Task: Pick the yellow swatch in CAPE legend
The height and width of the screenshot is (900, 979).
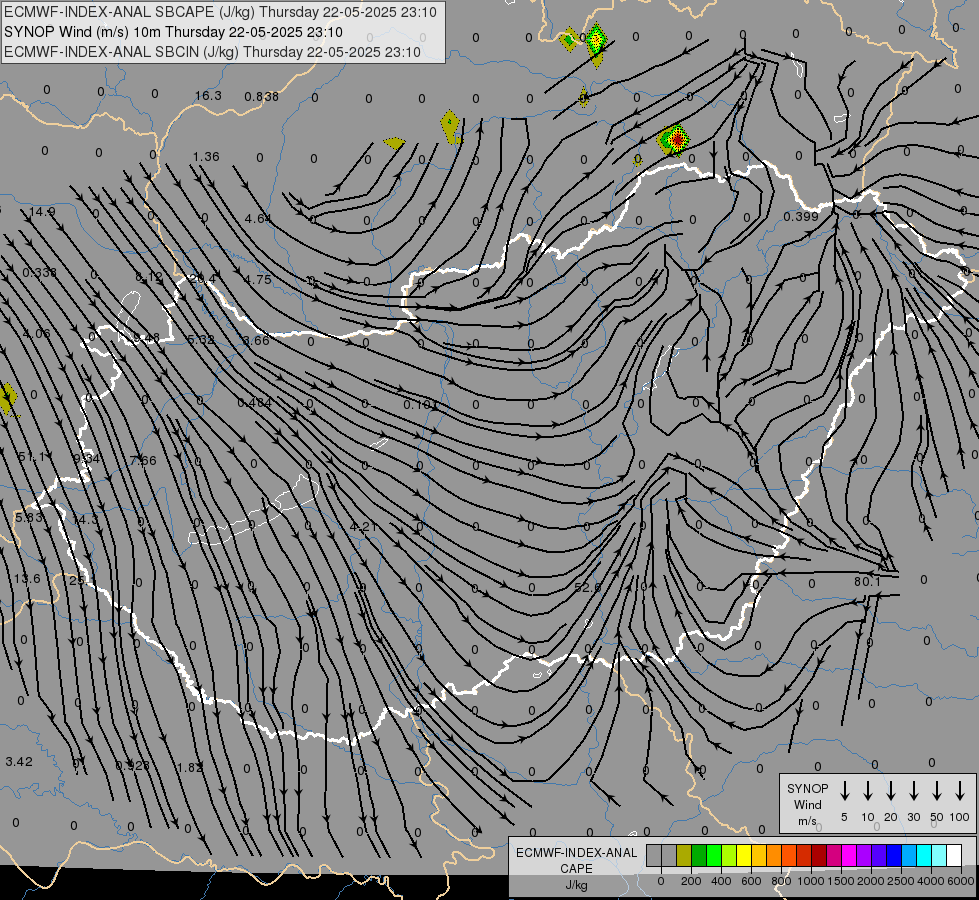Action: [x=744, y=855]
